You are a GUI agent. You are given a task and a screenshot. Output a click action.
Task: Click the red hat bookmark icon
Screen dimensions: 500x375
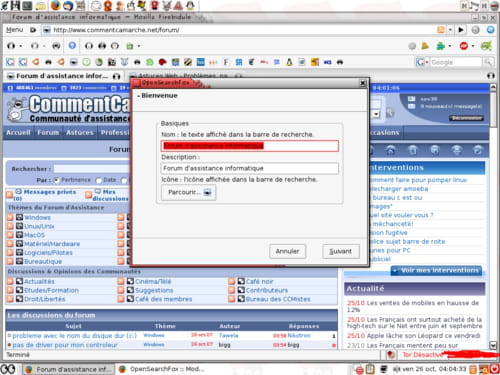click(x=162, y=62)
